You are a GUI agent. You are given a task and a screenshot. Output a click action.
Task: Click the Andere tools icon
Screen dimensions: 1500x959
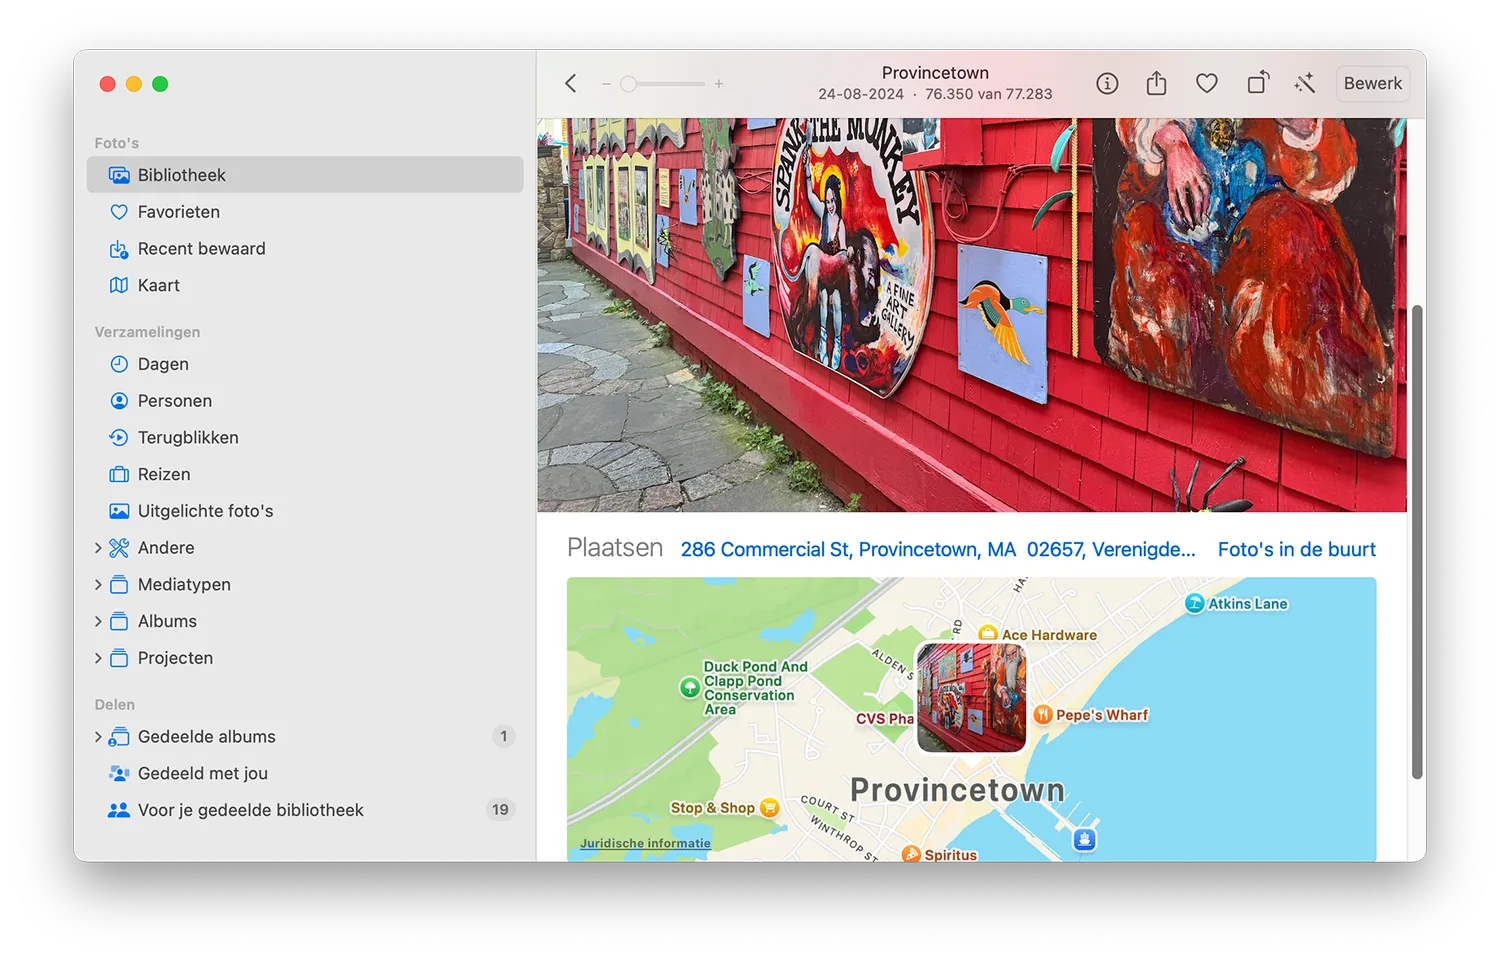pos(119,548)
